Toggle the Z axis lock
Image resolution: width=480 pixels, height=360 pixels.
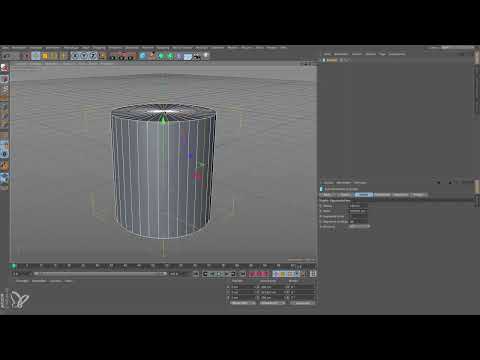tap(93, 56)
